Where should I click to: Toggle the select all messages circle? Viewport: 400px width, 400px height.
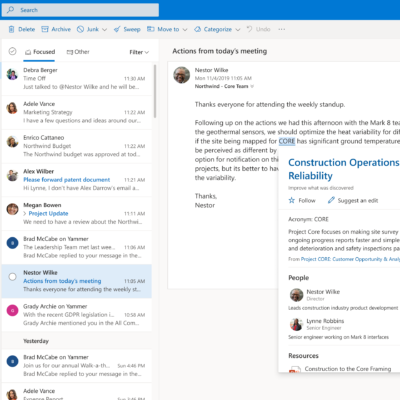tap(12, 51)
